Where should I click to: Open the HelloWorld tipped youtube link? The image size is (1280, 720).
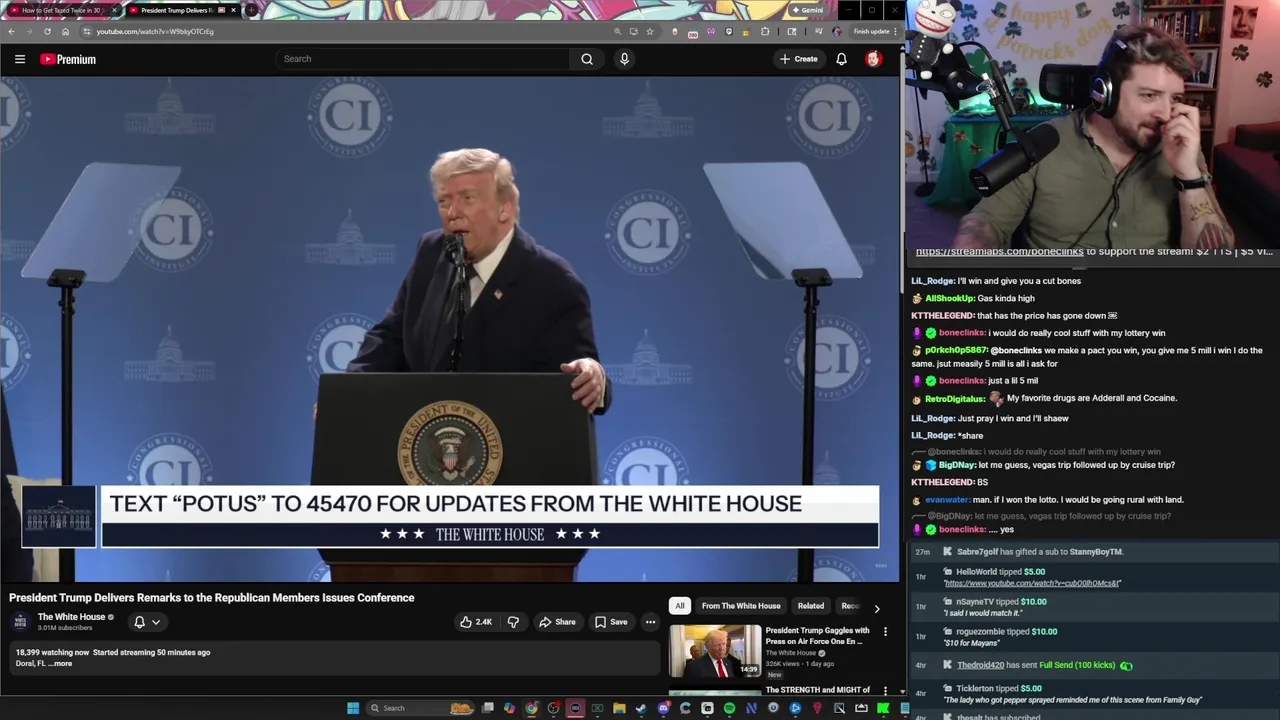click(1032, 583)
